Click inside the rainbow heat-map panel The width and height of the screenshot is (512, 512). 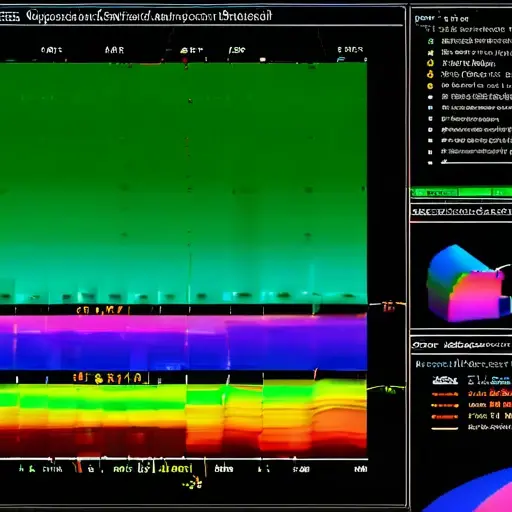(x=183, y=421)
